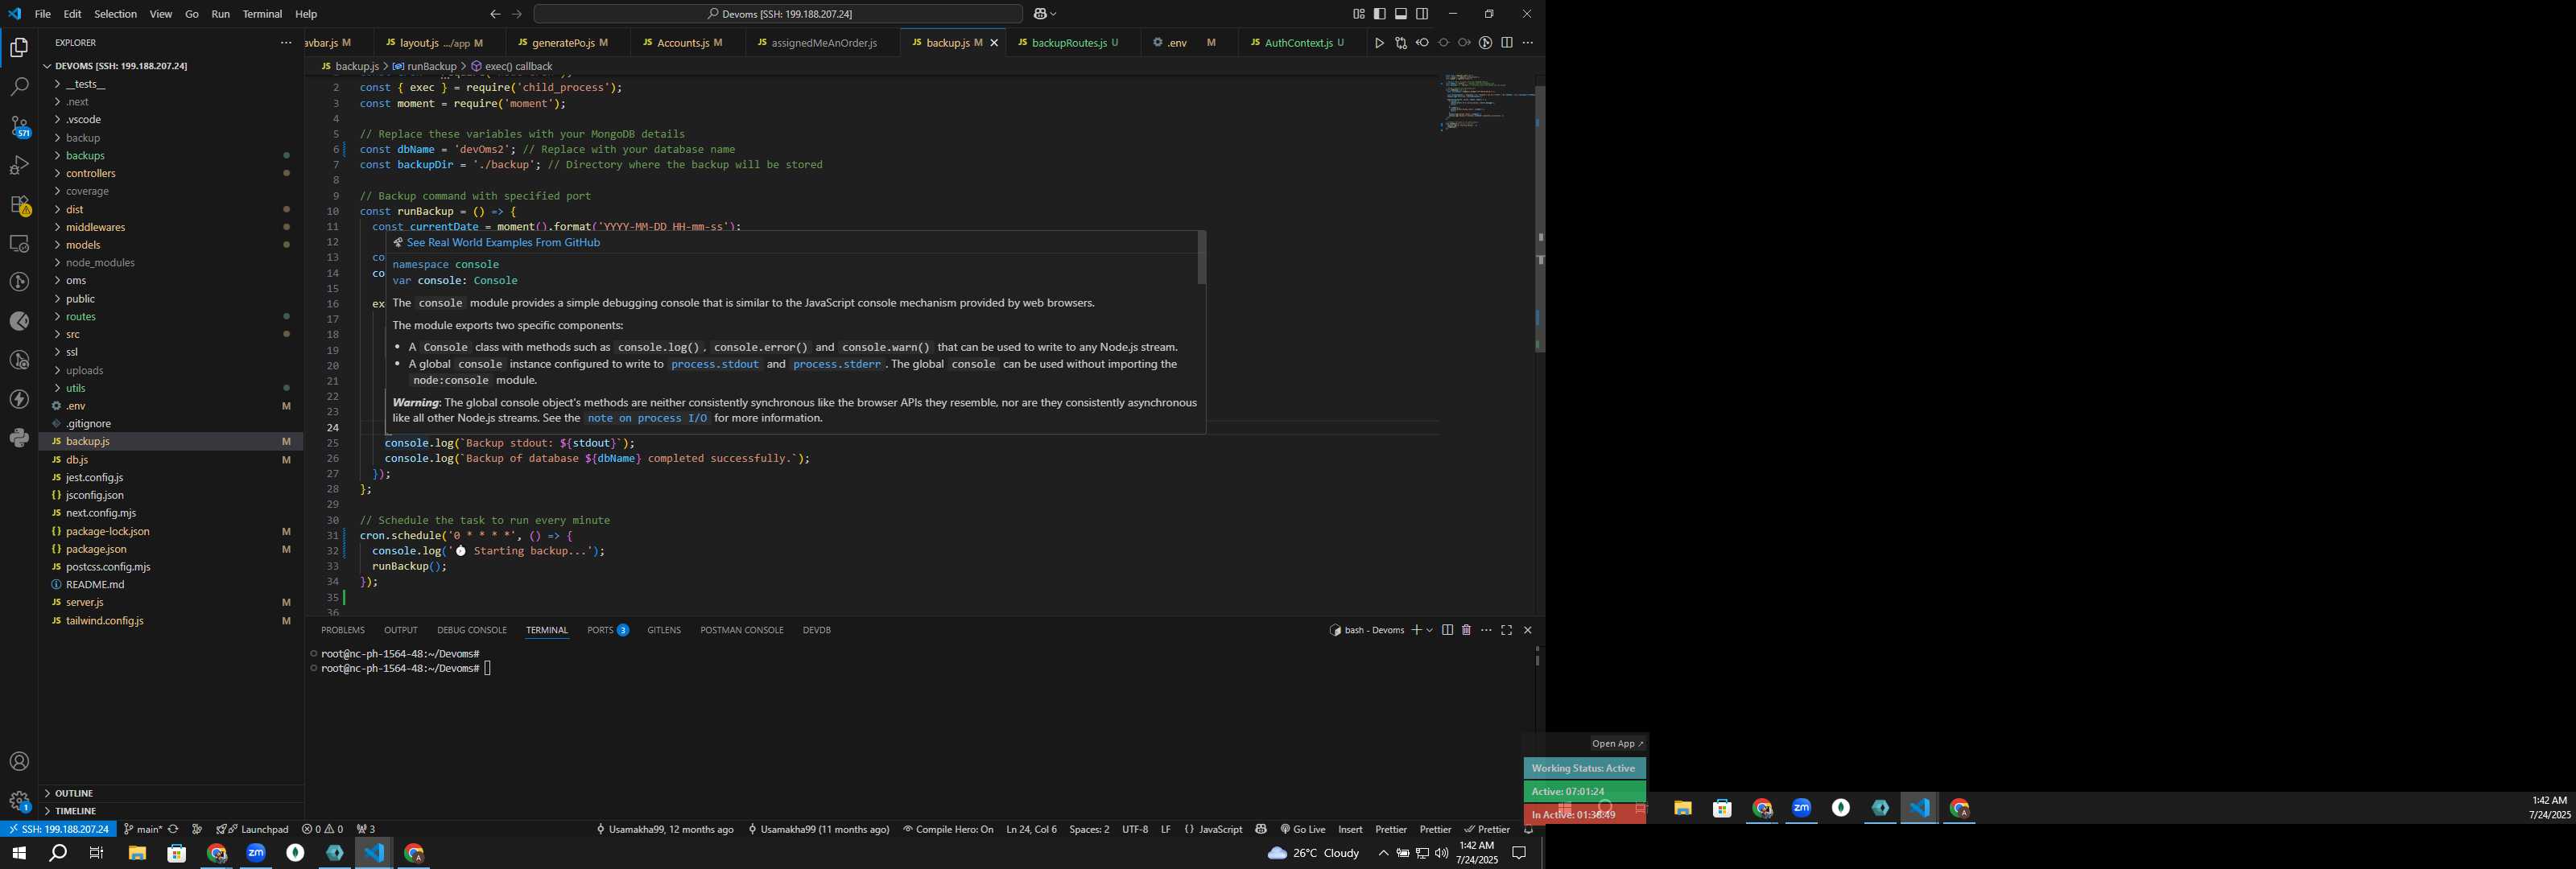The height and width of the screenshot is (869, 2576).
Task: Click Synchronize Changes icon in status bar
Action: (x=173, y=829)
